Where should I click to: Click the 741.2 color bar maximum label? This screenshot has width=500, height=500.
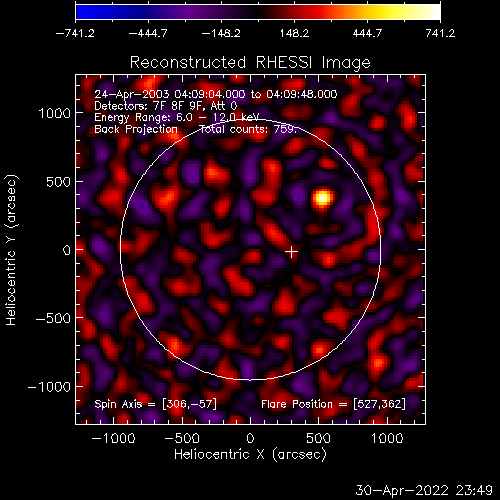click(440, 33)
